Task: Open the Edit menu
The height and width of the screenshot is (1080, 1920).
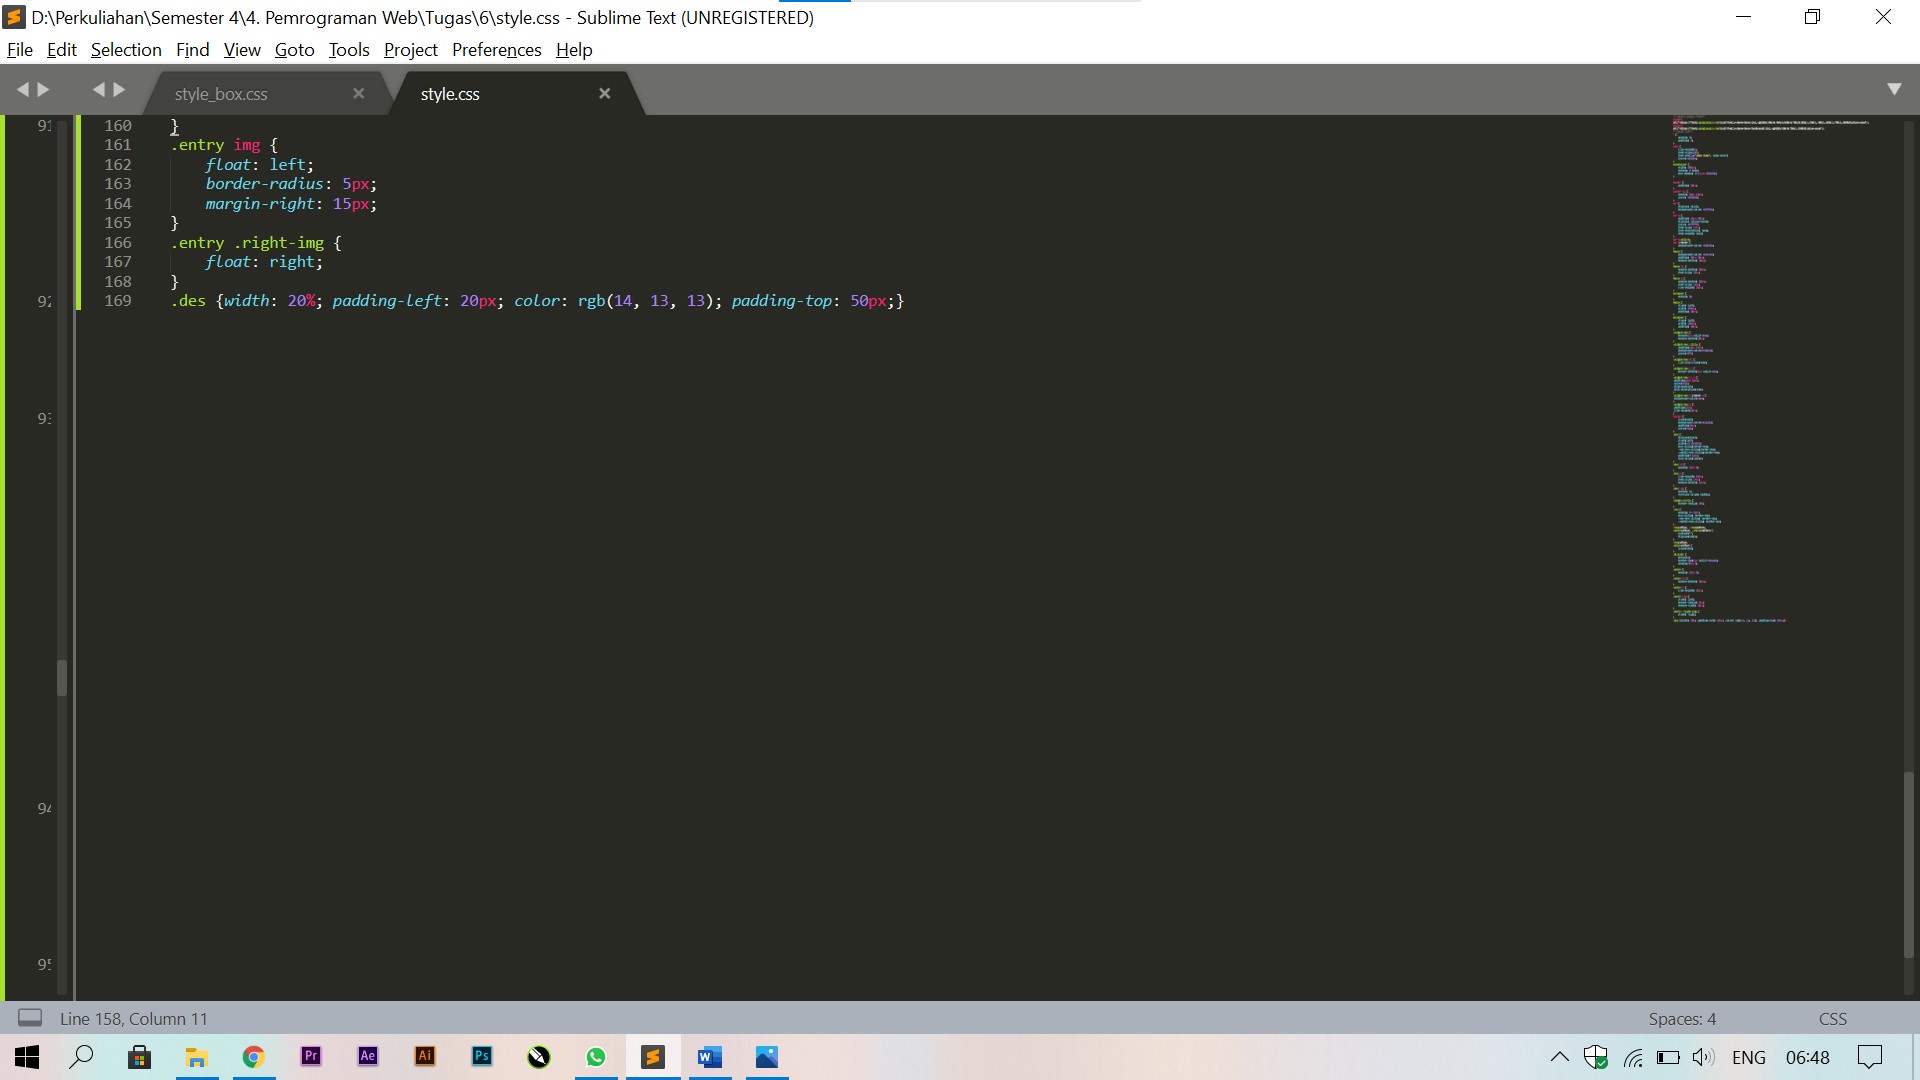Action: pos(61,50)
